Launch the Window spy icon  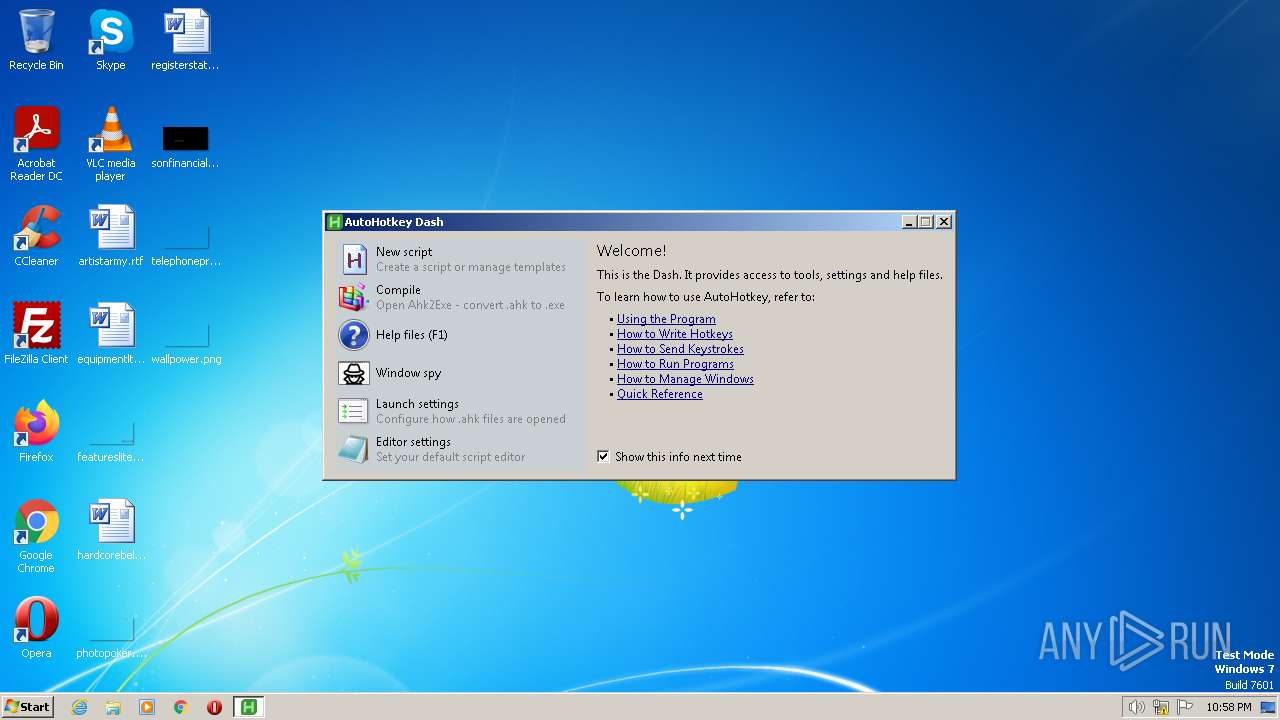pyautogui.click(x=354, y=373)
